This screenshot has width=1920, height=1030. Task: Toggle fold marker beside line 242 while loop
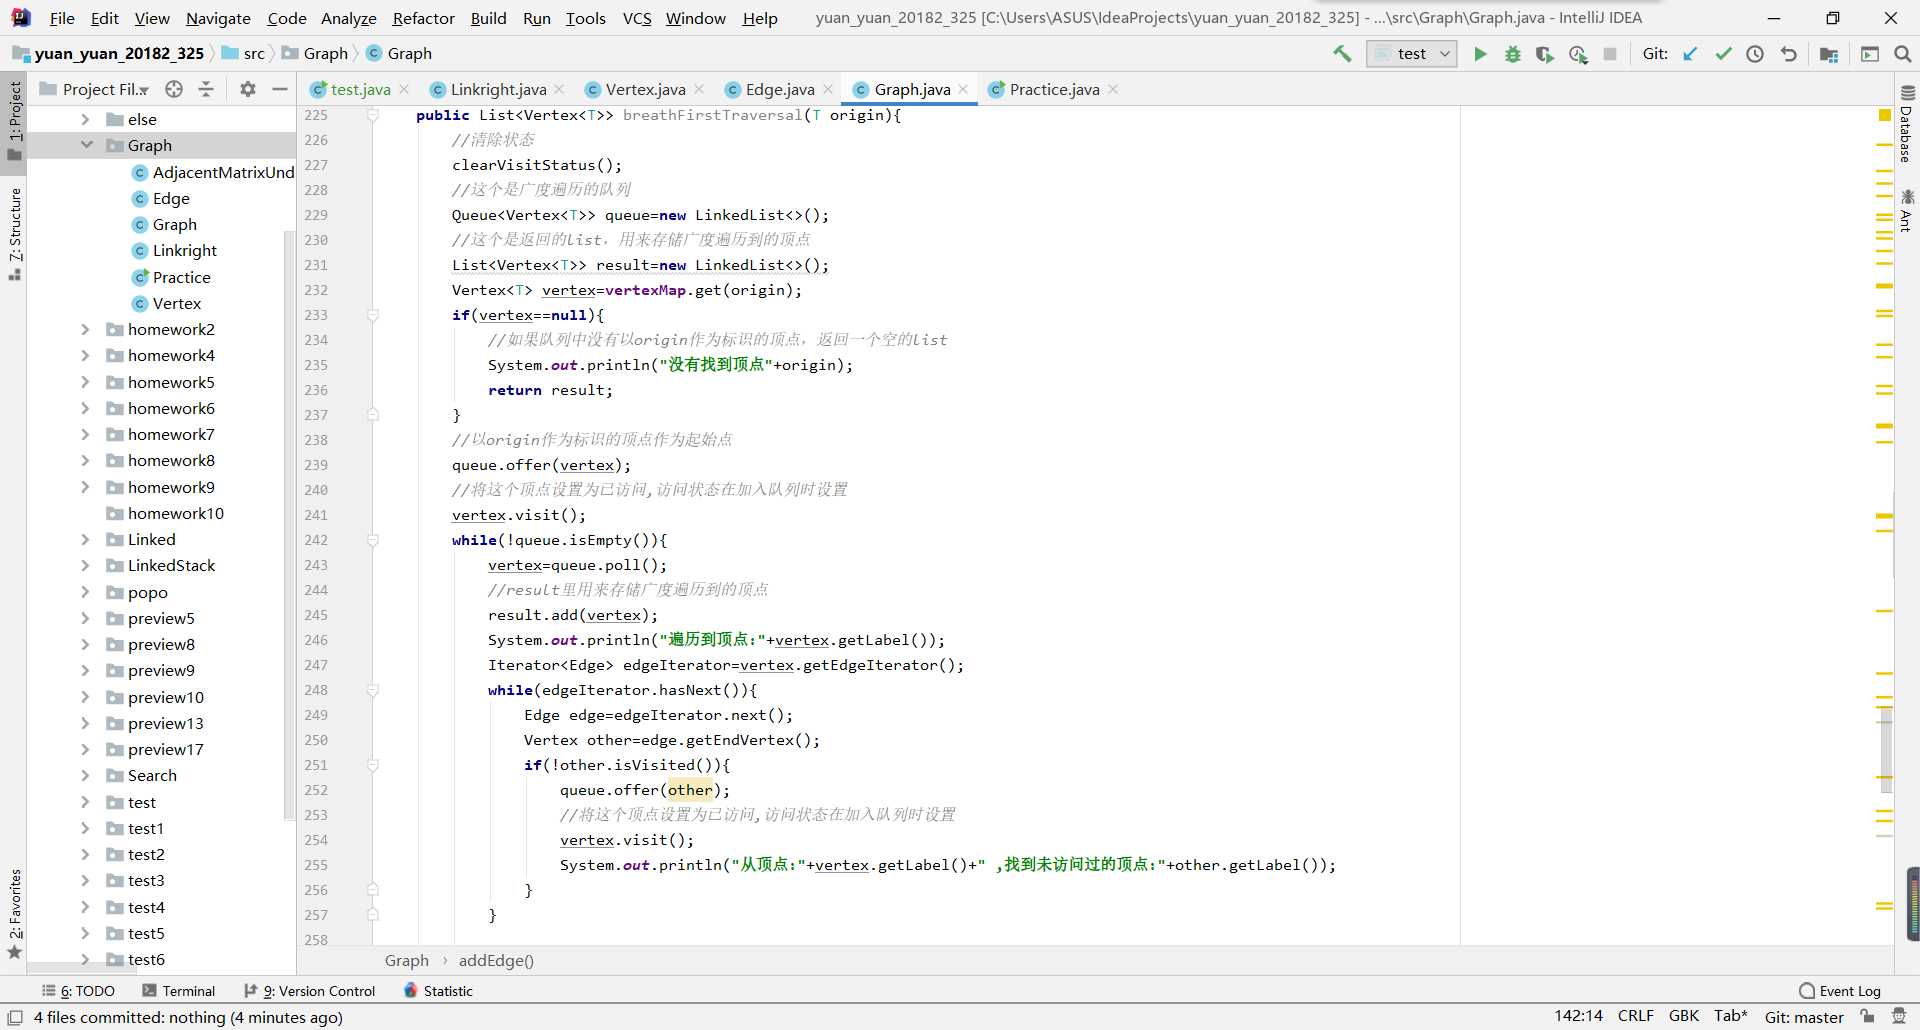tap(373, 540)
